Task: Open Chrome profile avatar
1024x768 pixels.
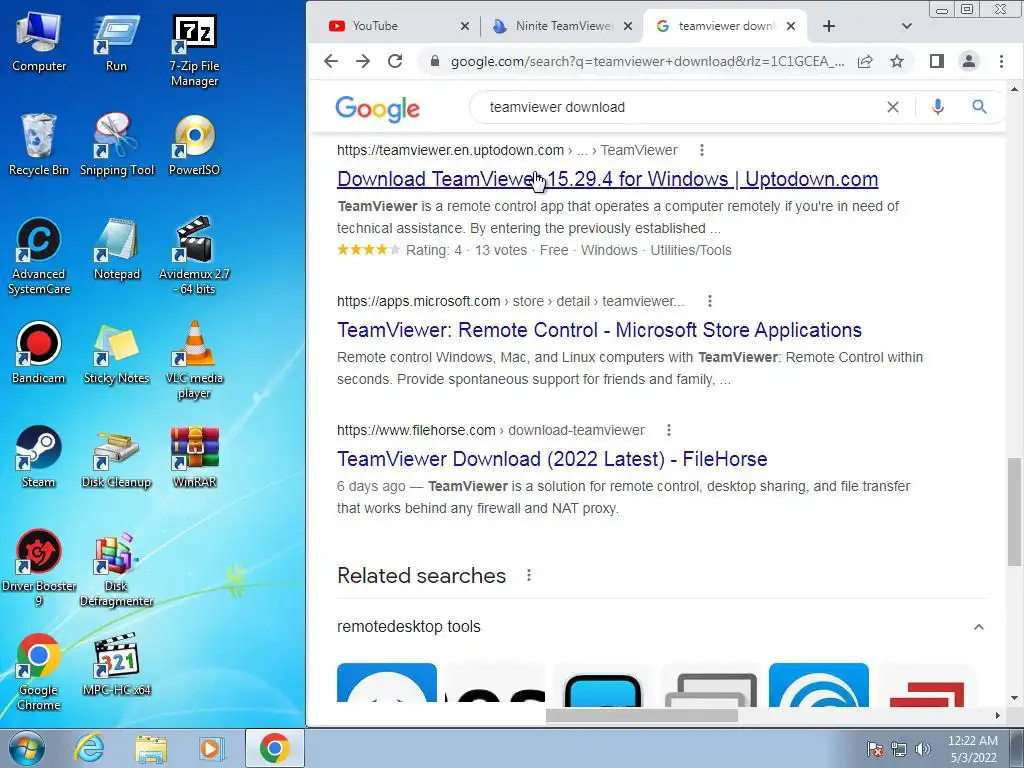Action: (x=968, y=61)
